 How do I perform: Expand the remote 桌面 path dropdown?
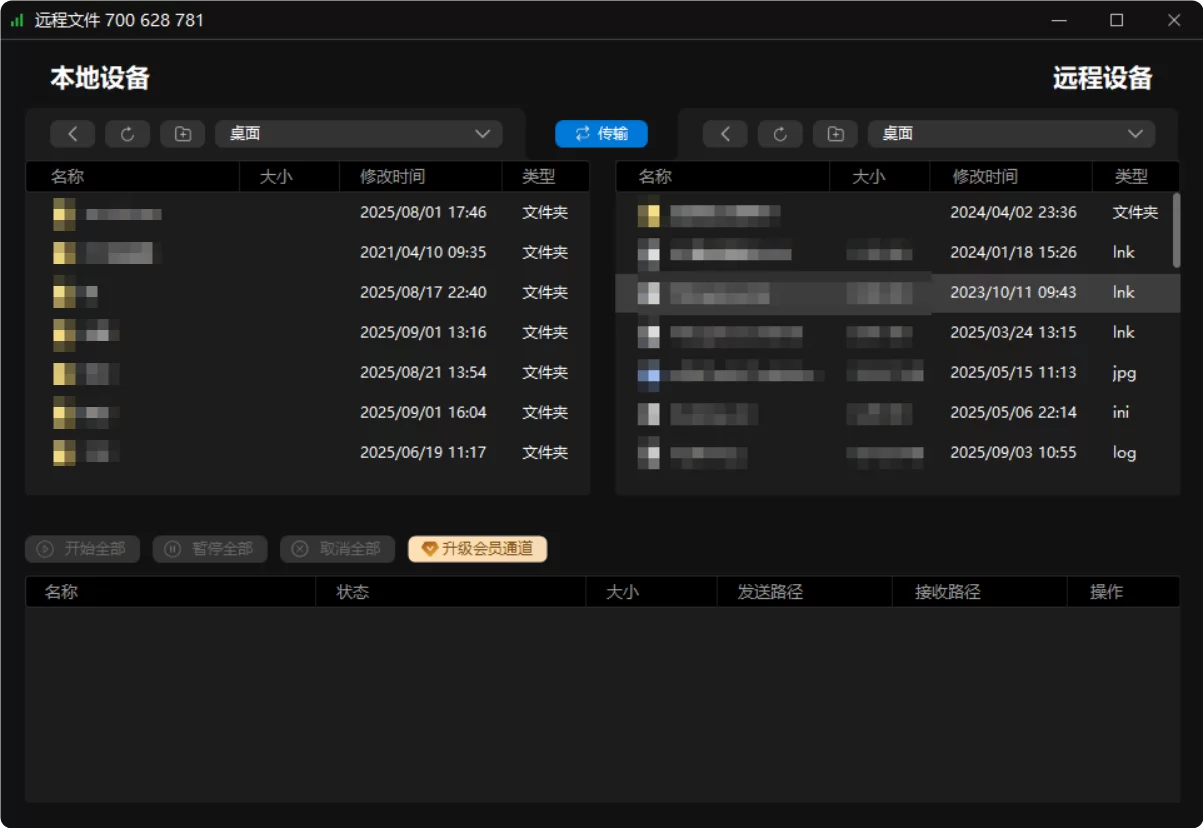(1135, 134)
